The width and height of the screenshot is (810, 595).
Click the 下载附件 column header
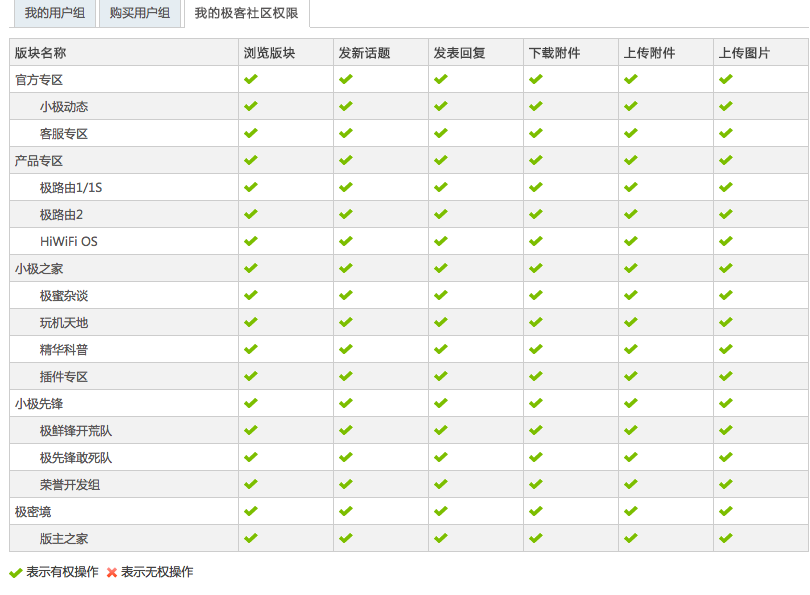554,53
